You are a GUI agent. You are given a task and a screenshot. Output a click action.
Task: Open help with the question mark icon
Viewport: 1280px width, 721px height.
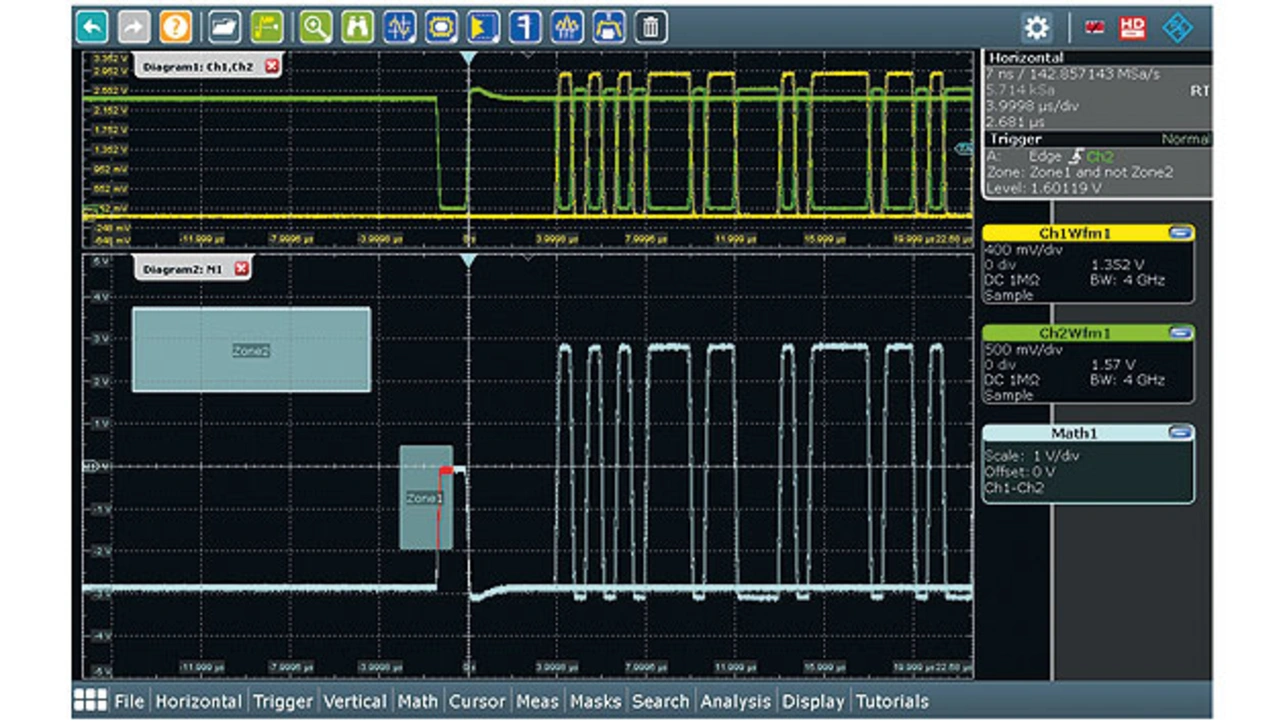coord(175,27)
